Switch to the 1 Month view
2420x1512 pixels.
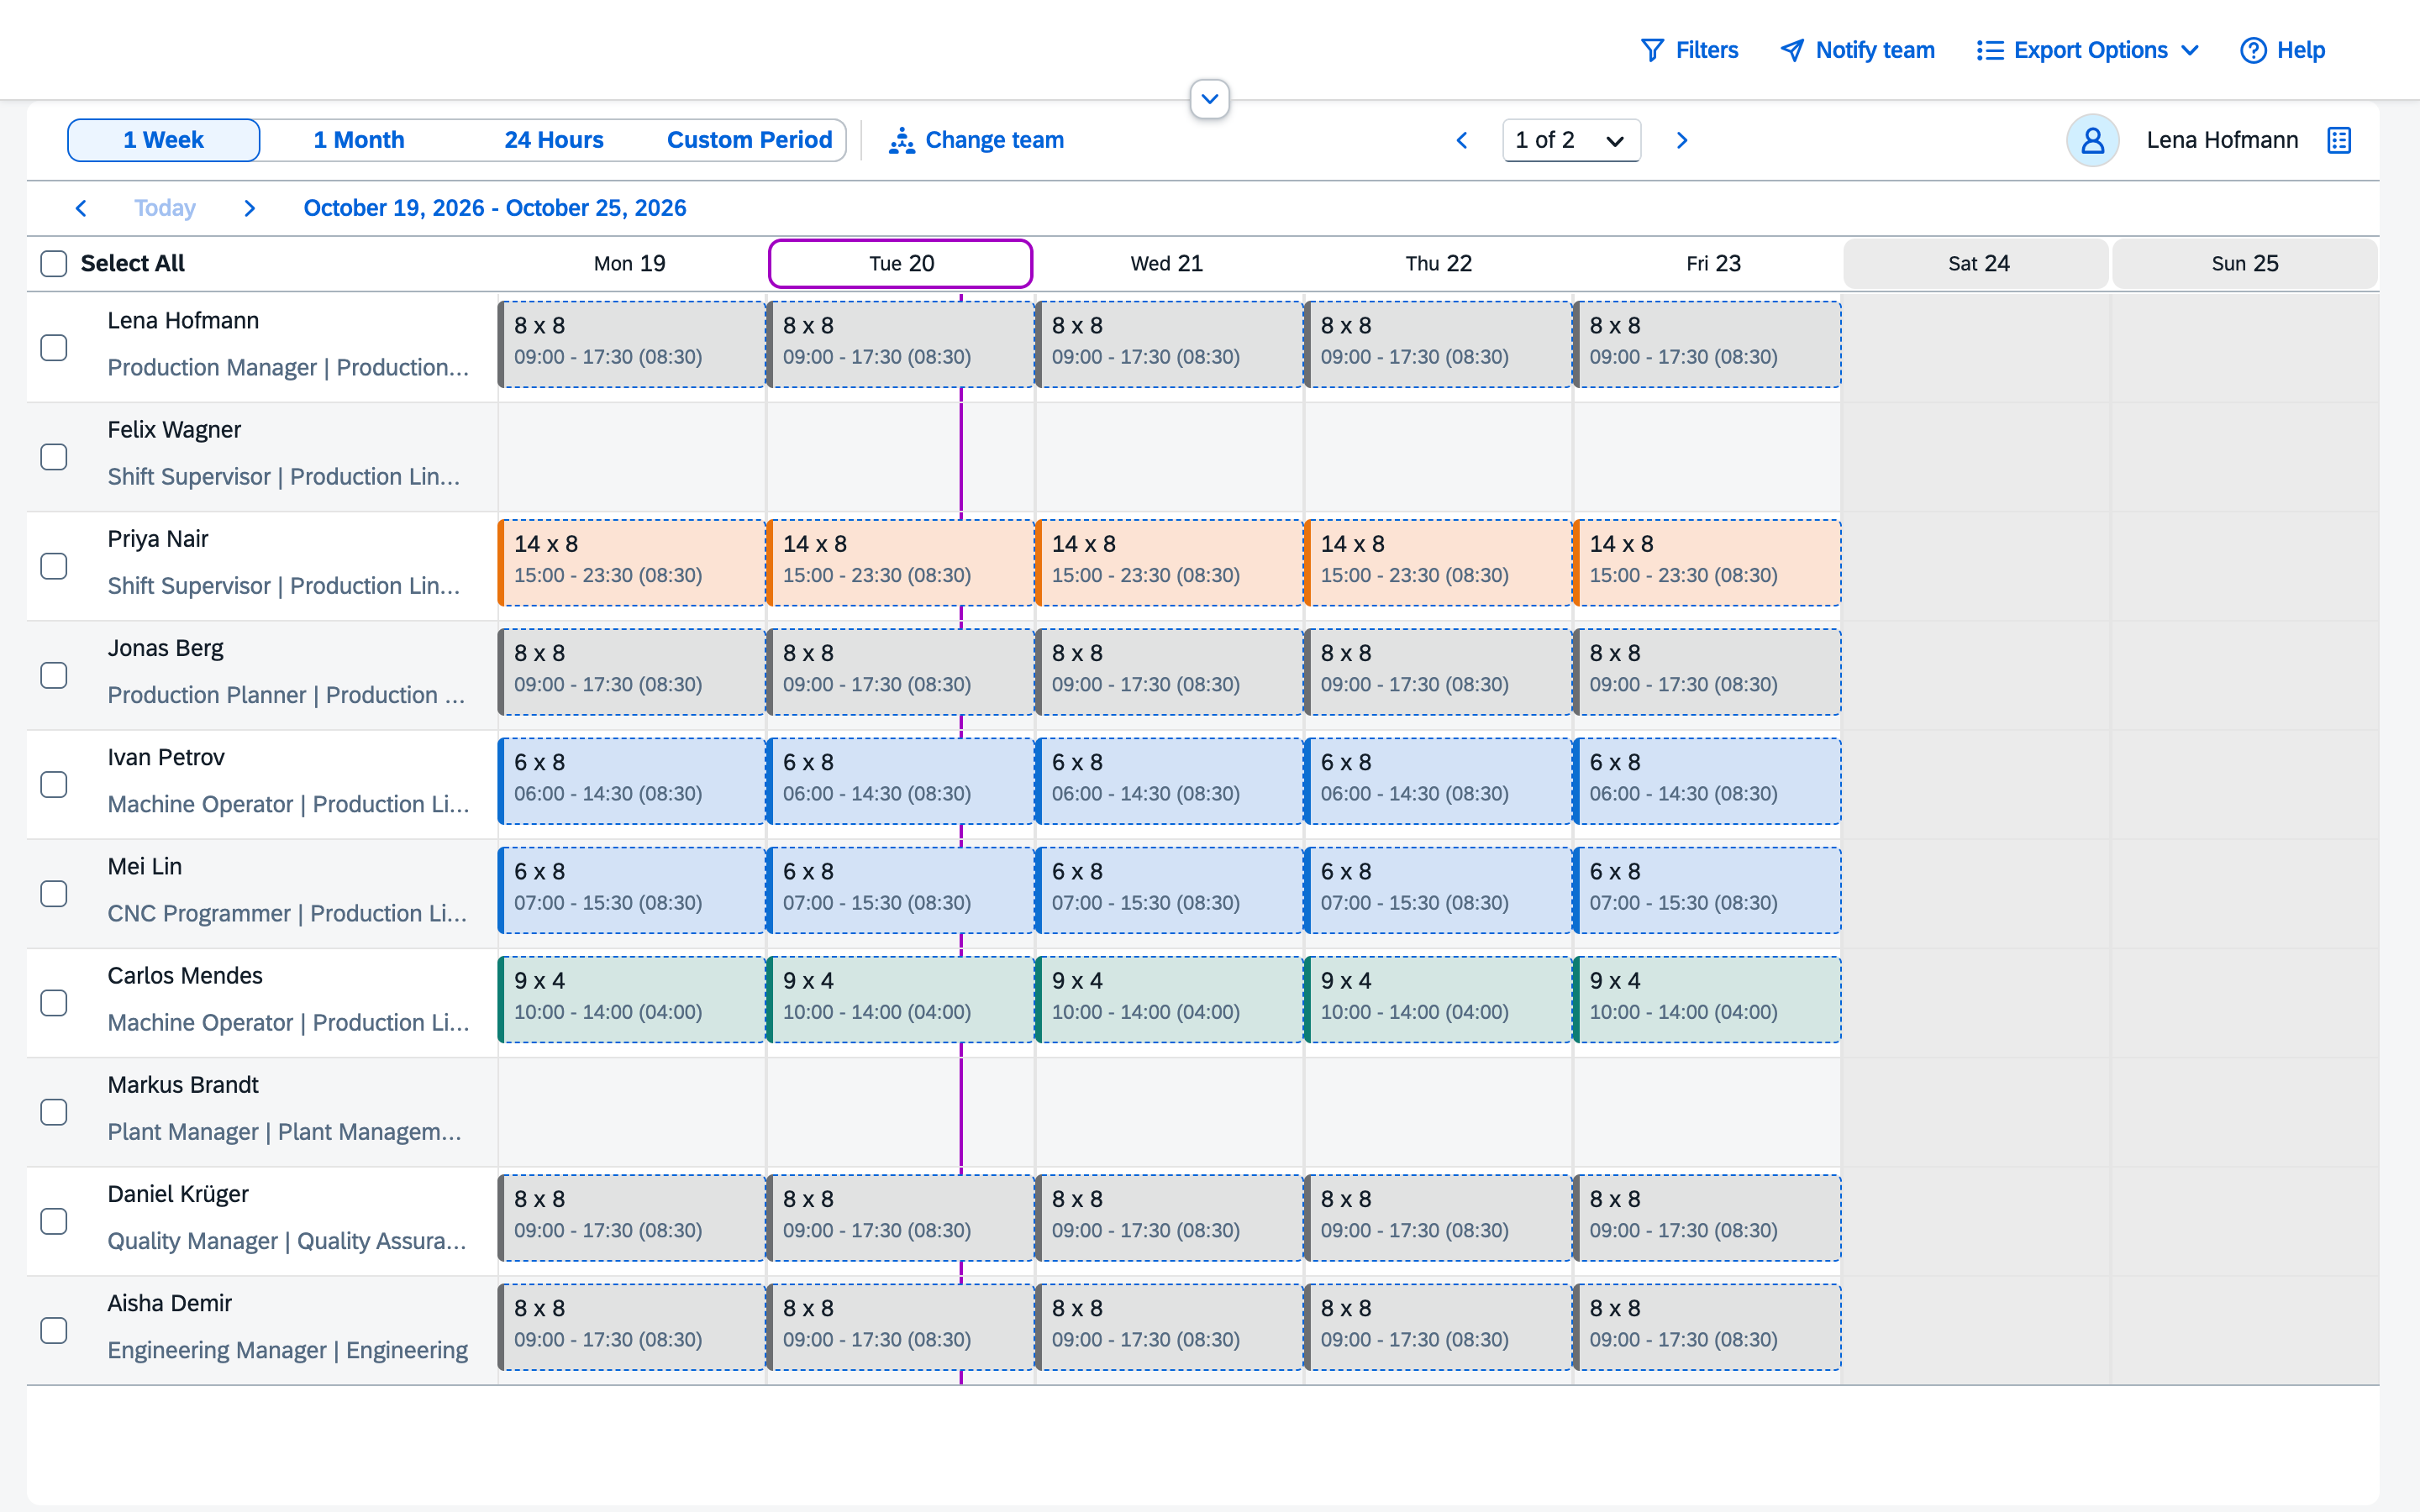coord(359,140)
